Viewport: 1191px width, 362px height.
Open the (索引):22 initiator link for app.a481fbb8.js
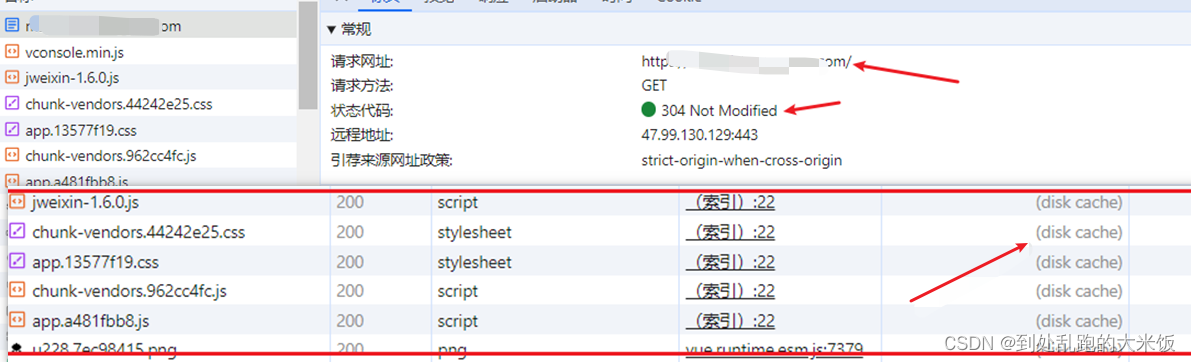coord(730,322)
